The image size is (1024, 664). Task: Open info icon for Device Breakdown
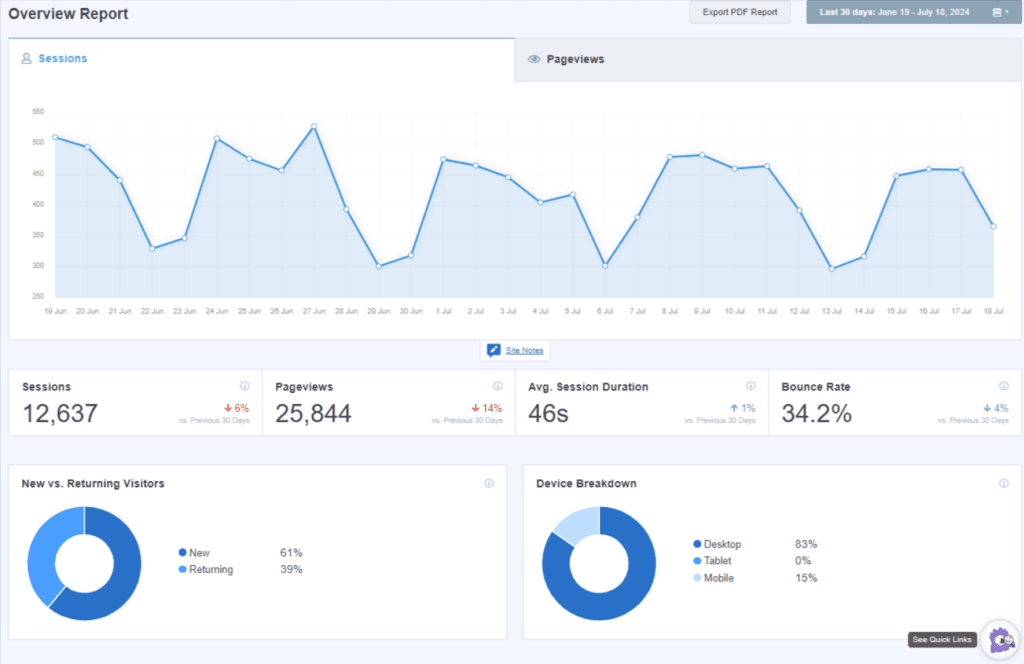click(x=1003, y=483)
